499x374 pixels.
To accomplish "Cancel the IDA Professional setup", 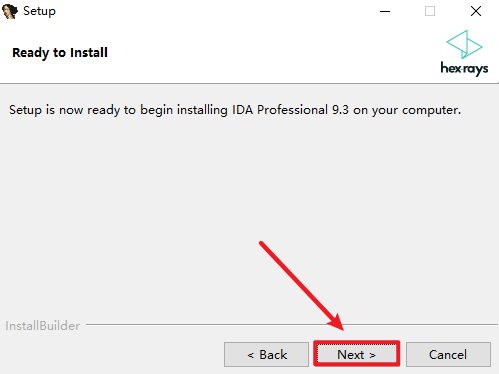I will point(448,354).
